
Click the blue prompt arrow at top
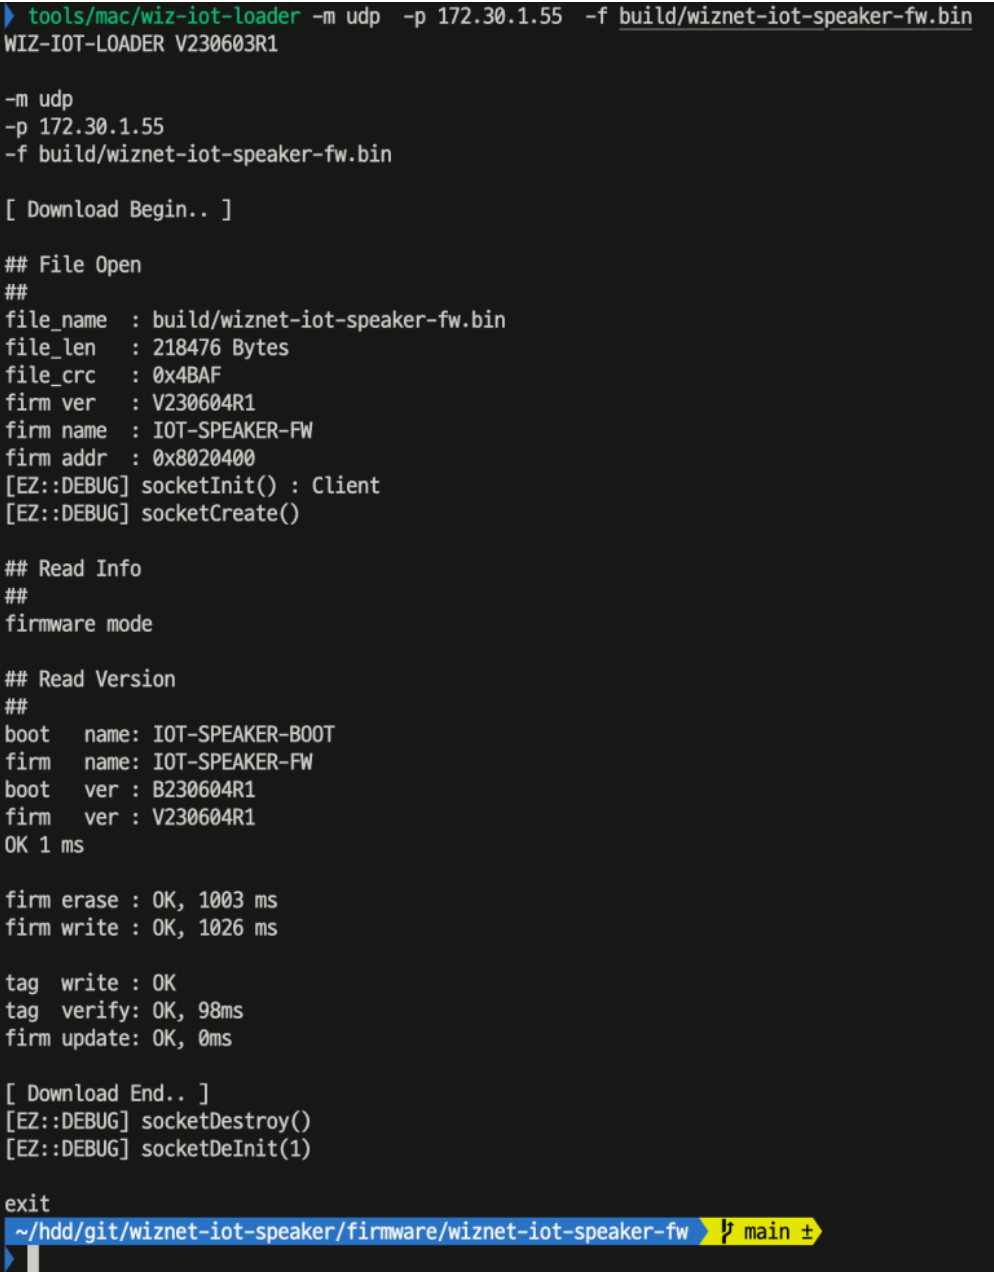click(x=10, y=16)
